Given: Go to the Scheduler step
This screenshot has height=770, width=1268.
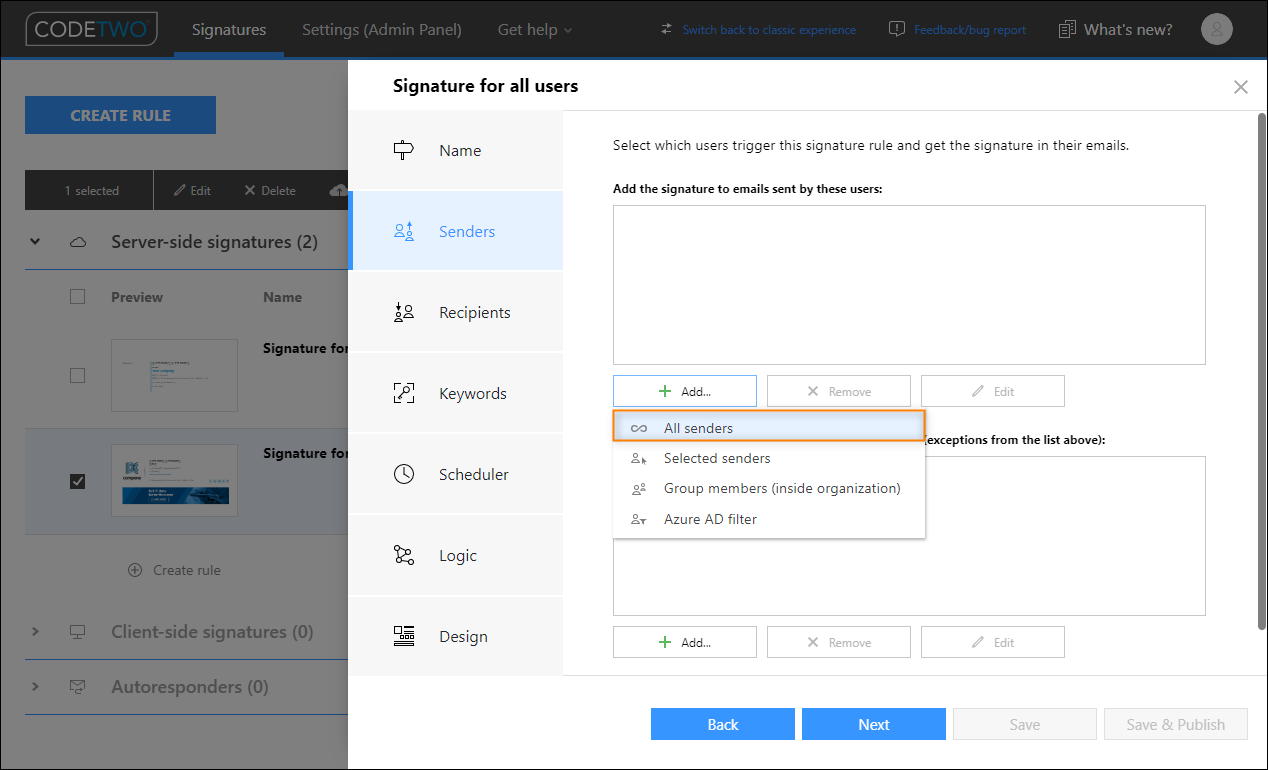Looking at the screenshot, I should coord(456,475).
